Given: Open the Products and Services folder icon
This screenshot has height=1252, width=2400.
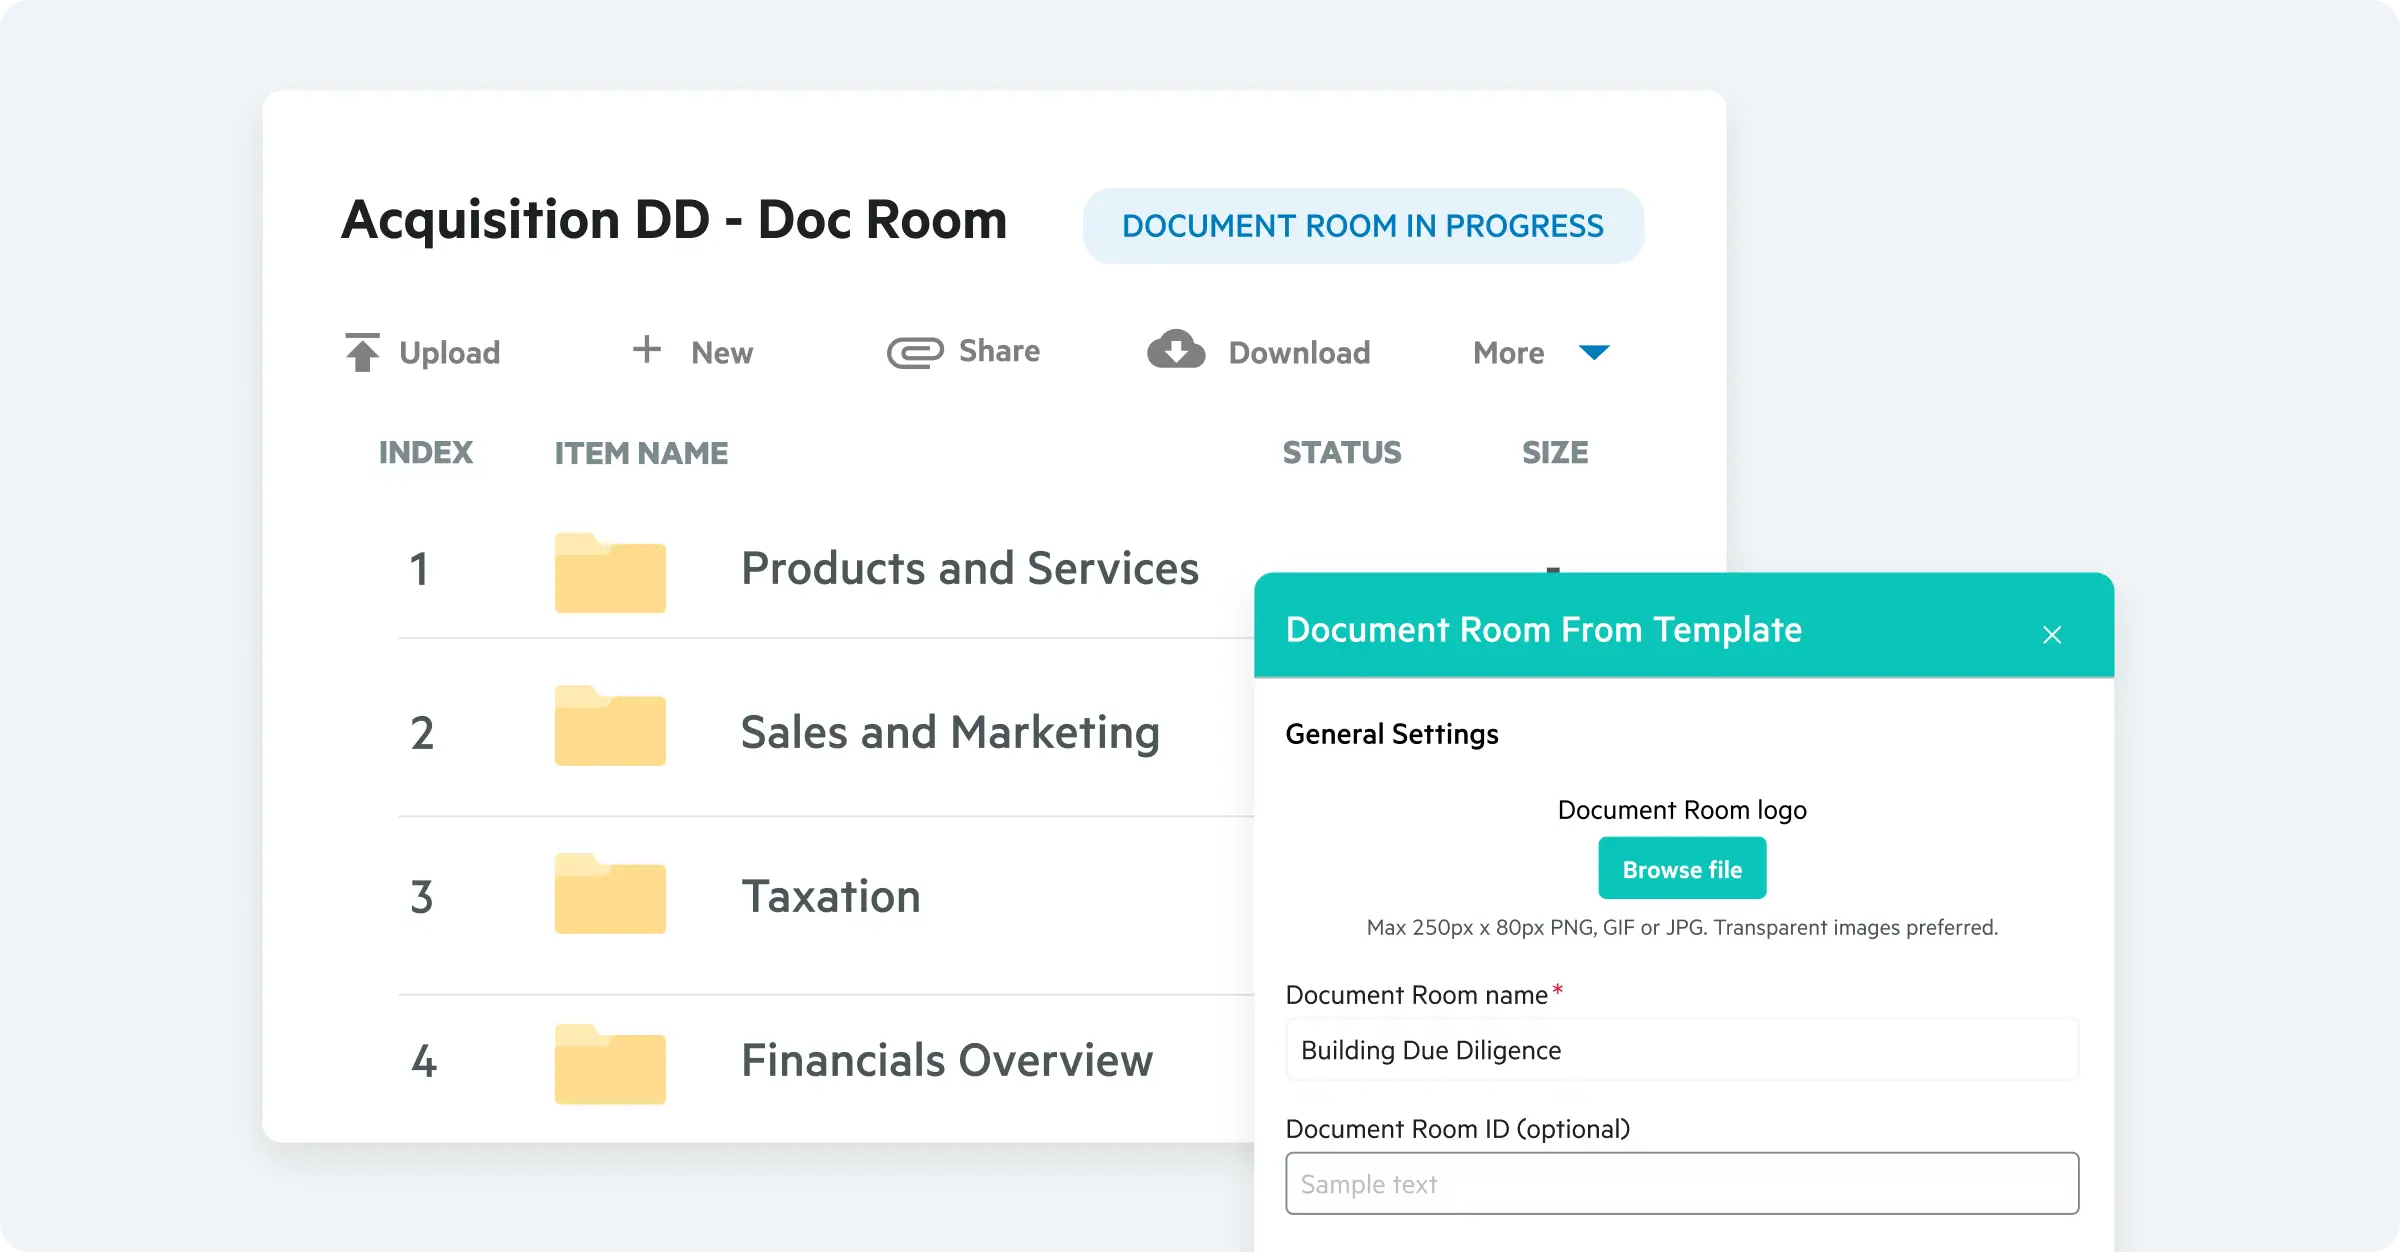Looking at the screenshot, I should pos(610,572).
